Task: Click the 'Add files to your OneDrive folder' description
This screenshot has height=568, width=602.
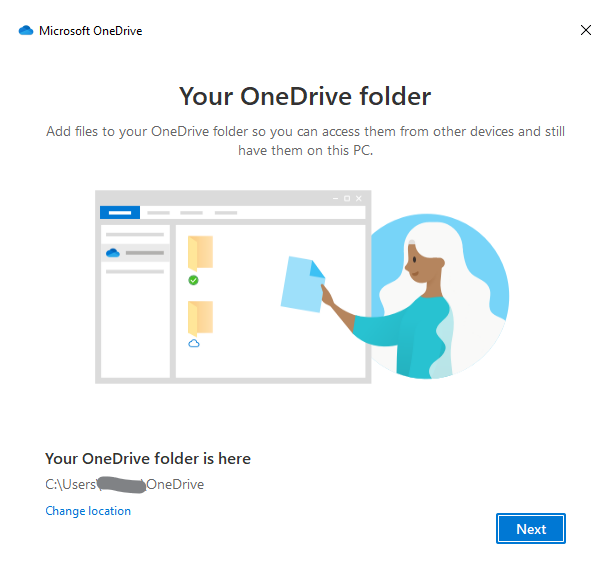Action: point(305,141)
